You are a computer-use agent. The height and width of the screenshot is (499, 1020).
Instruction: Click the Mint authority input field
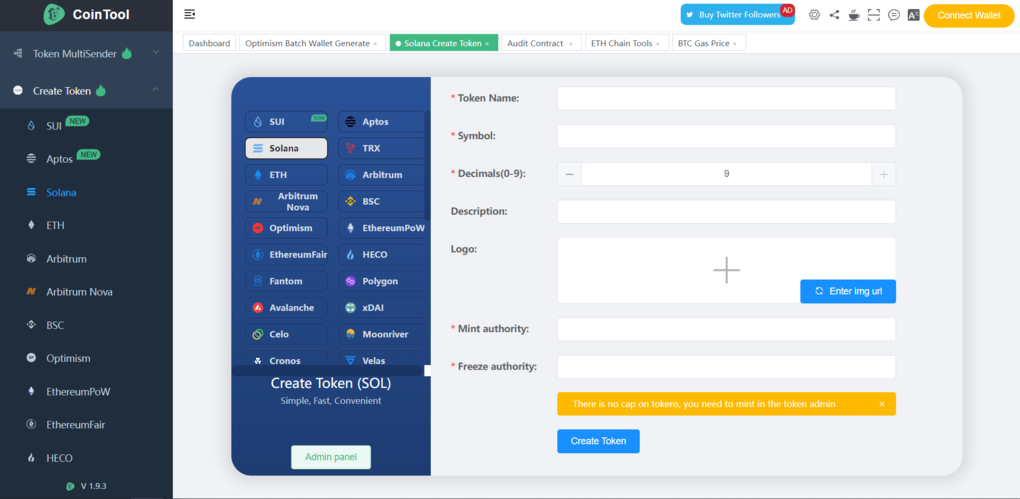point(727,329)
